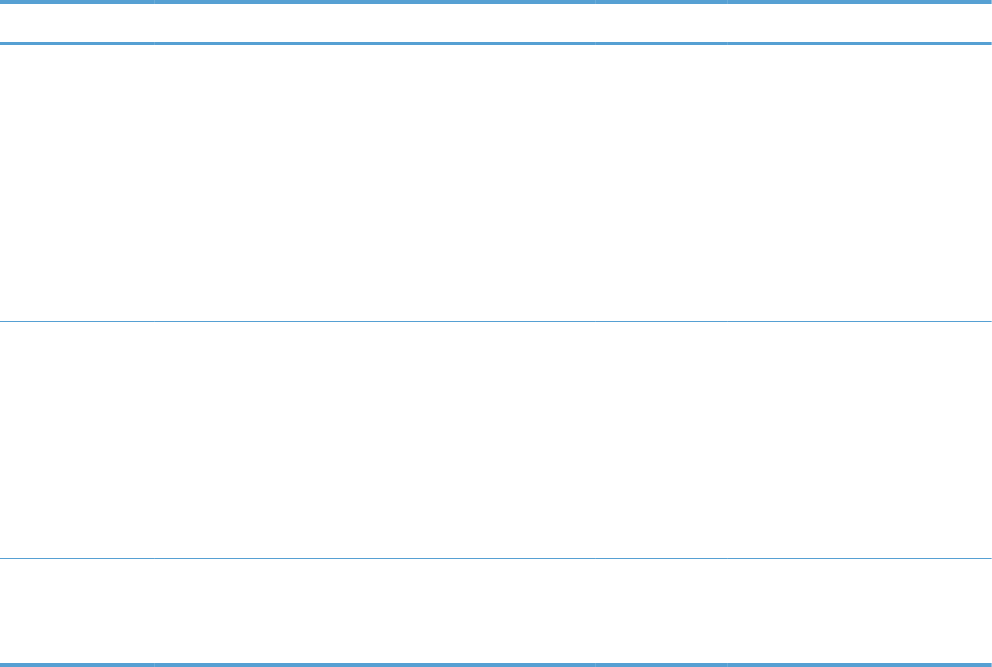This screenshot has width=992, height=667.
Task: Click the third column header cell
Action: point(660,23)
